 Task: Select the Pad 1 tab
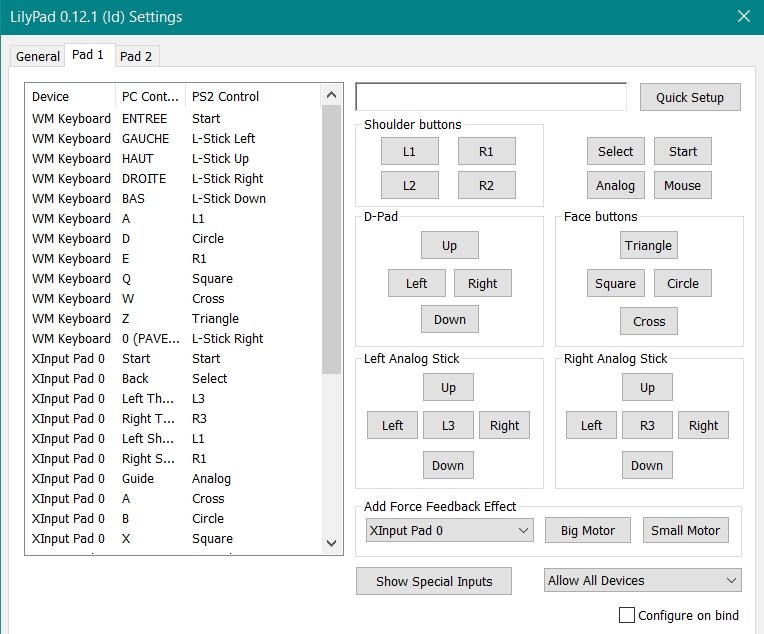(x=88, y=55)
